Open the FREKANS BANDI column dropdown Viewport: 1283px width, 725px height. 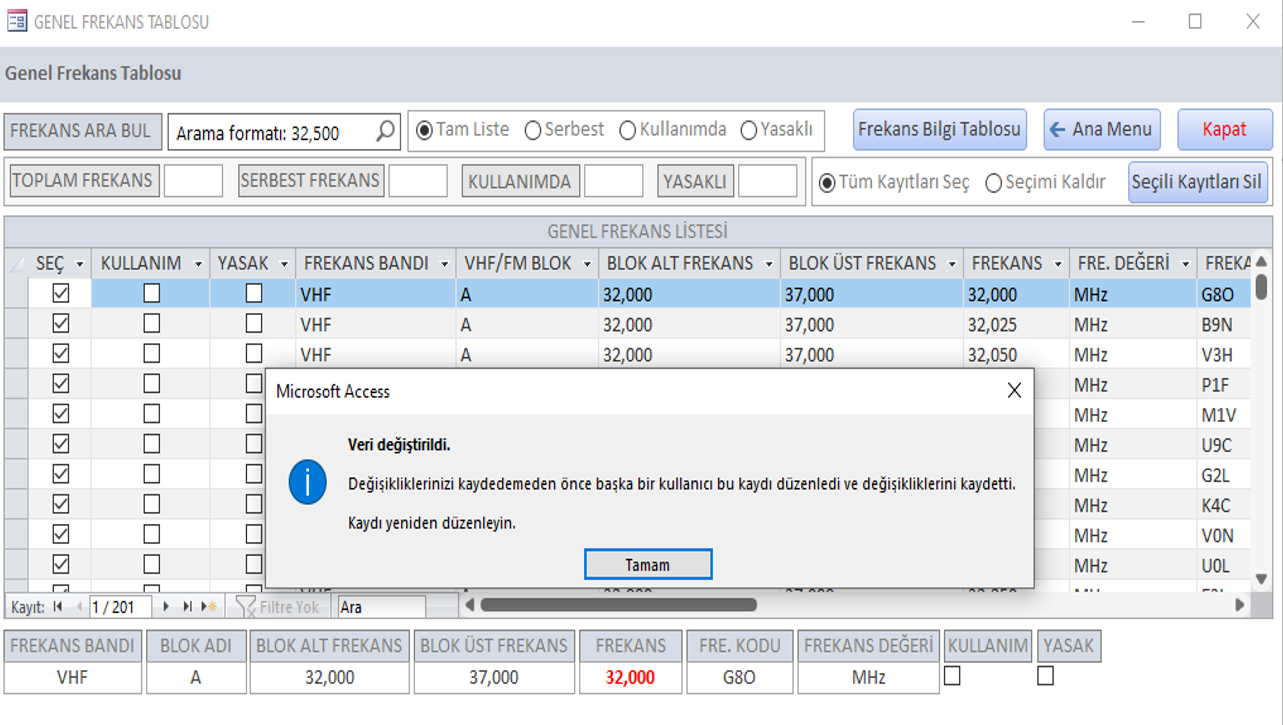pyautogui.click(x=444, y=264)
